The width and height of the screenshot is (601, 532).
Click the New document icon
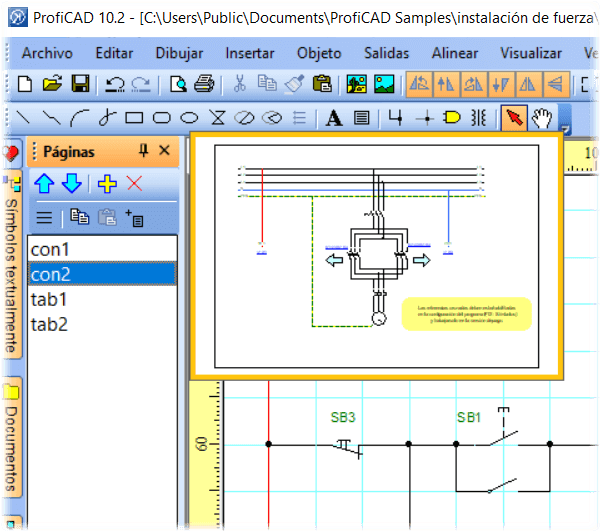[x=25, y=84]
